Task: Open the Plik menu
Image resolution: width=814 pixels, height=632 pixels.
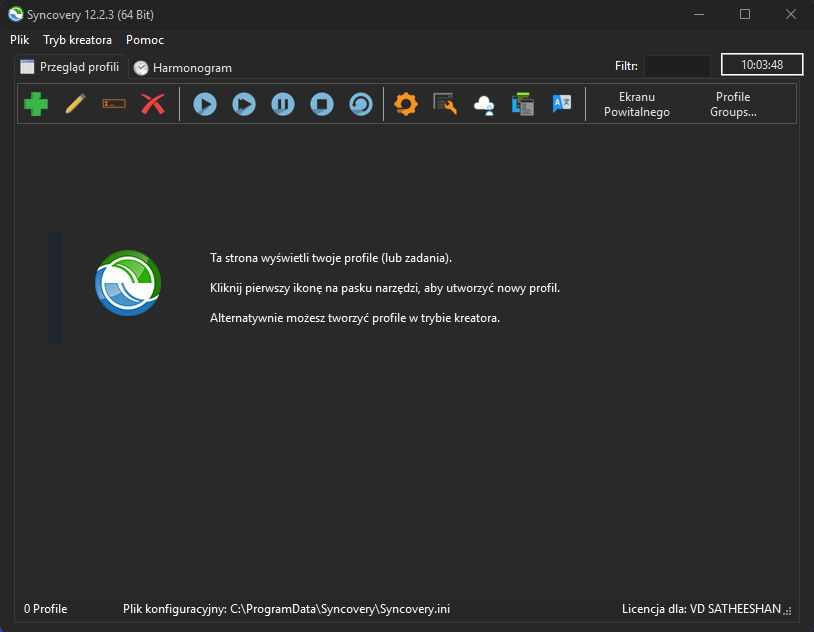Action: click(x=20, y=40)
